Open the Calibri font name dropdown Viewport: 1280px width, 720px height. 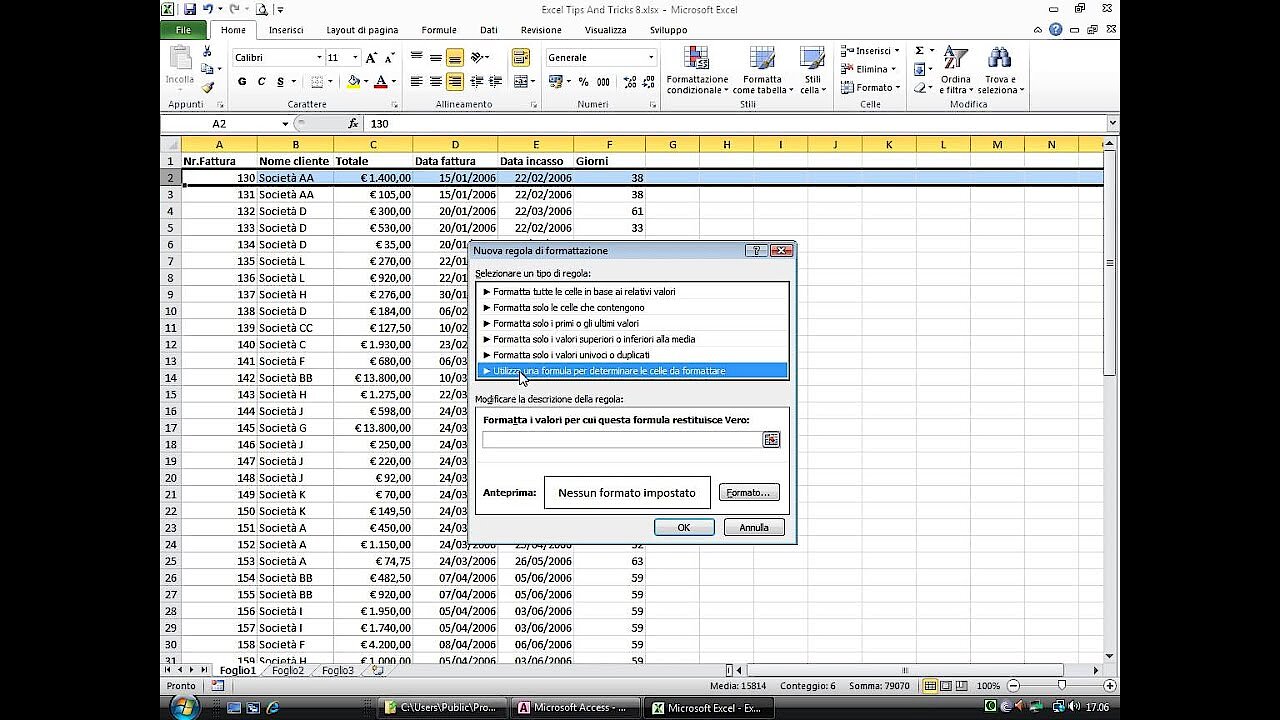tap(319, 58)
